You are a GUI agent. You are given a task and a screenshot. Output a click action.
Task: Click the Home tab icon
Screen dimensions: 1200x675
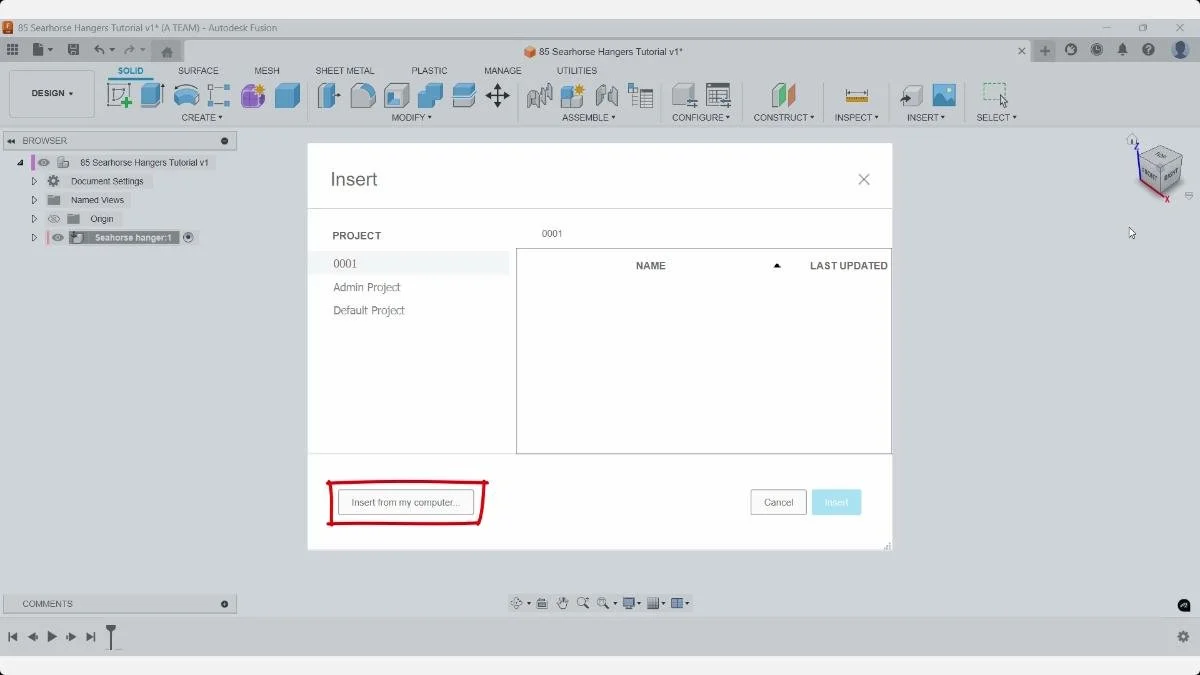pyautogui.click(x=167, y=52)
